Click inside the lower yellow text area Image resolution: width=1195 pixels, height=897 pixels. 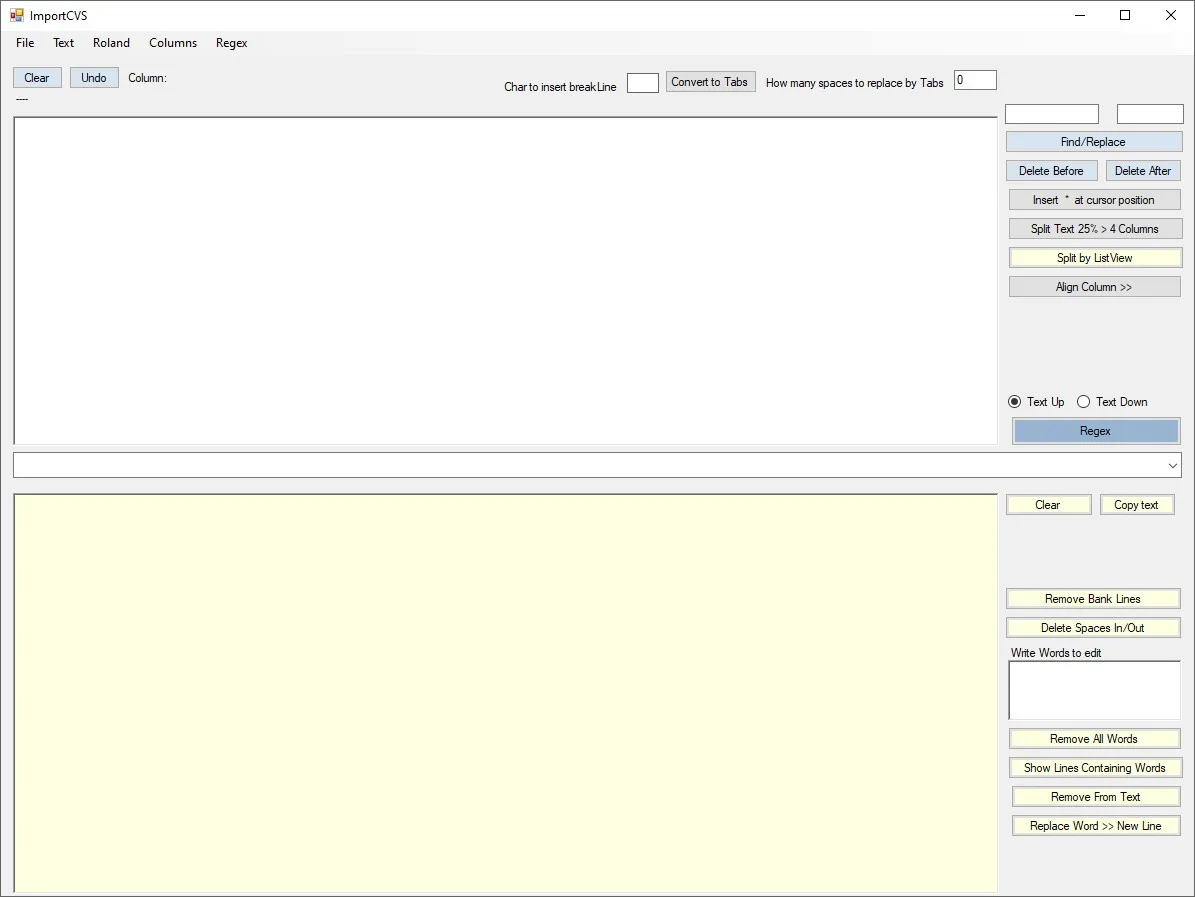tap(505, 693)
